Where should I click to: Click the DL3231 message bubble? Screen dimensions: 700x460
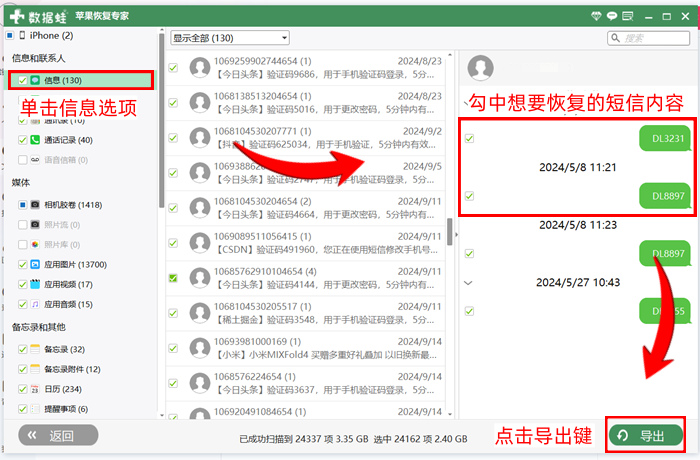[x=667, y=138]
